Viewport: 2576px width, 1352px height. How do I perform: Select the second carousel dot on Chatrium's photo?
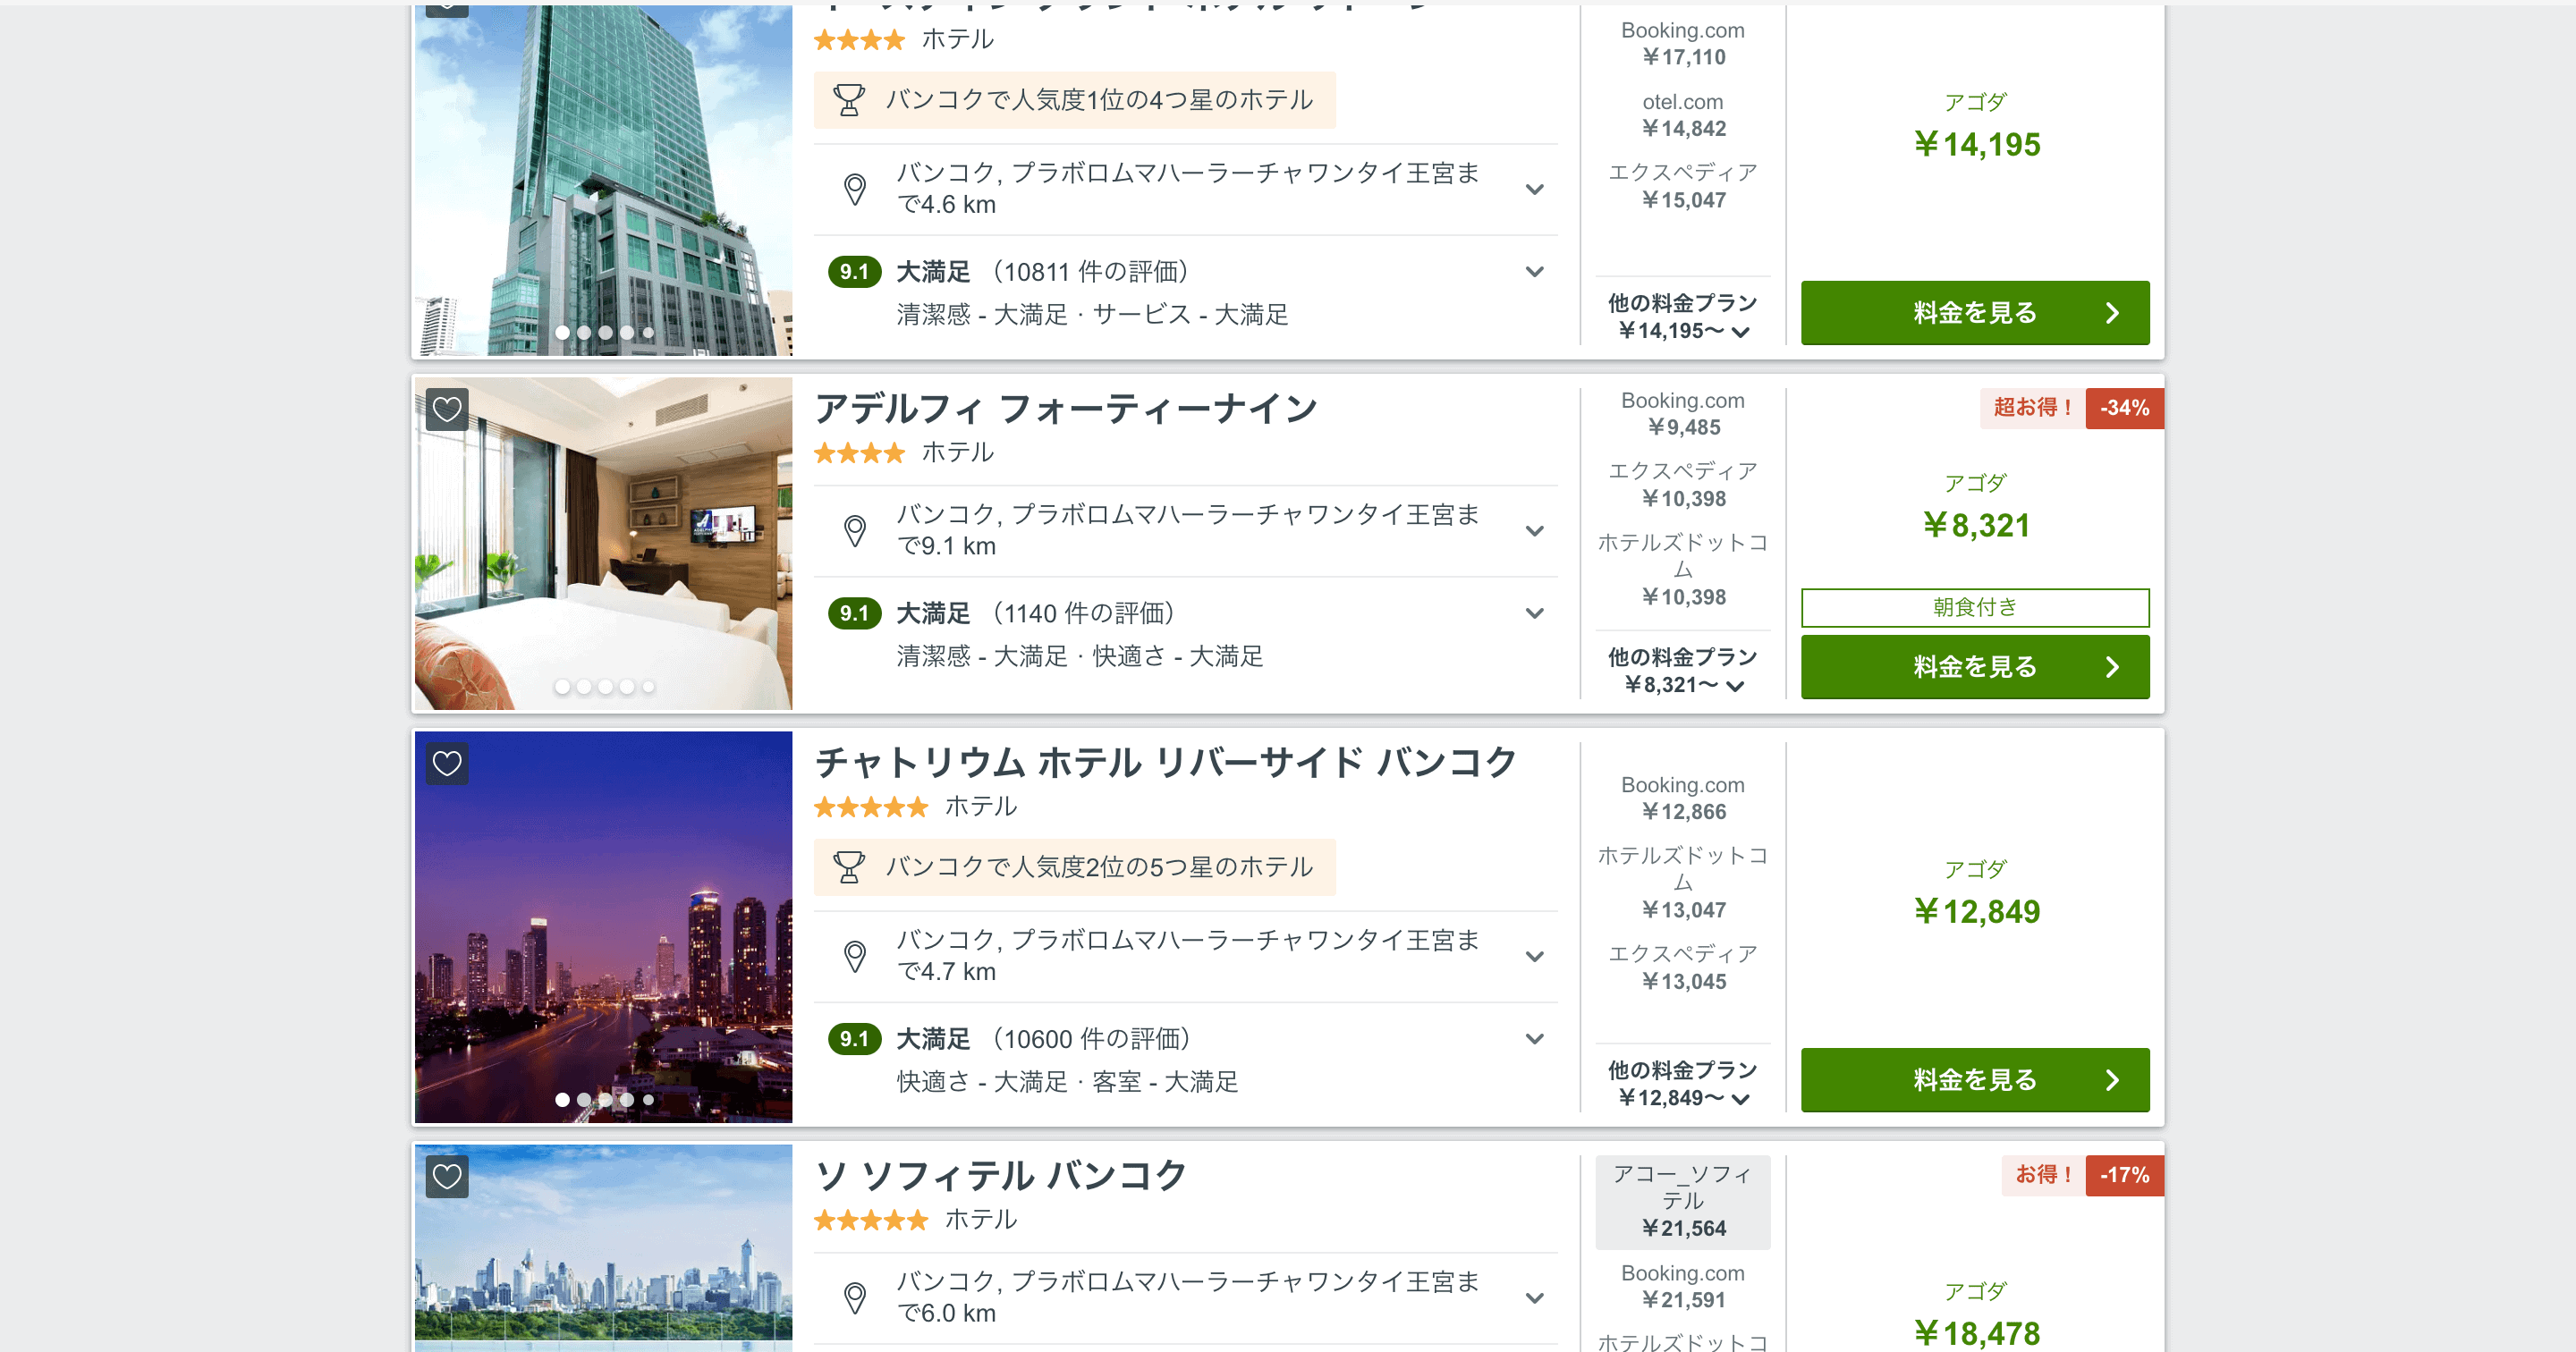(x=583, y=1098)
